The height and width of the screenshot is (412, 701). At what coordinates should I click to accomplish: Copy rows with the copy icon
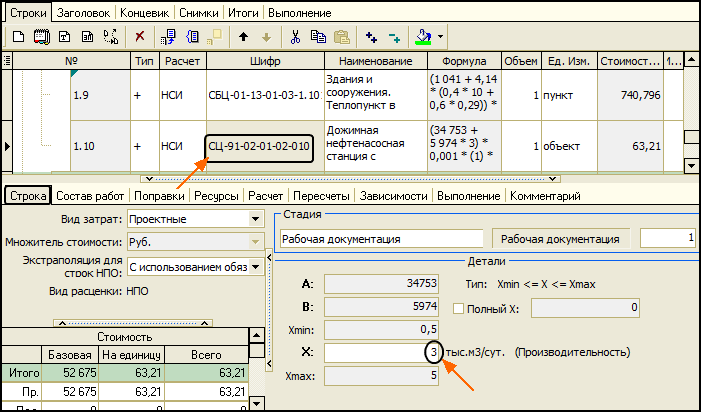coord(318,37)
